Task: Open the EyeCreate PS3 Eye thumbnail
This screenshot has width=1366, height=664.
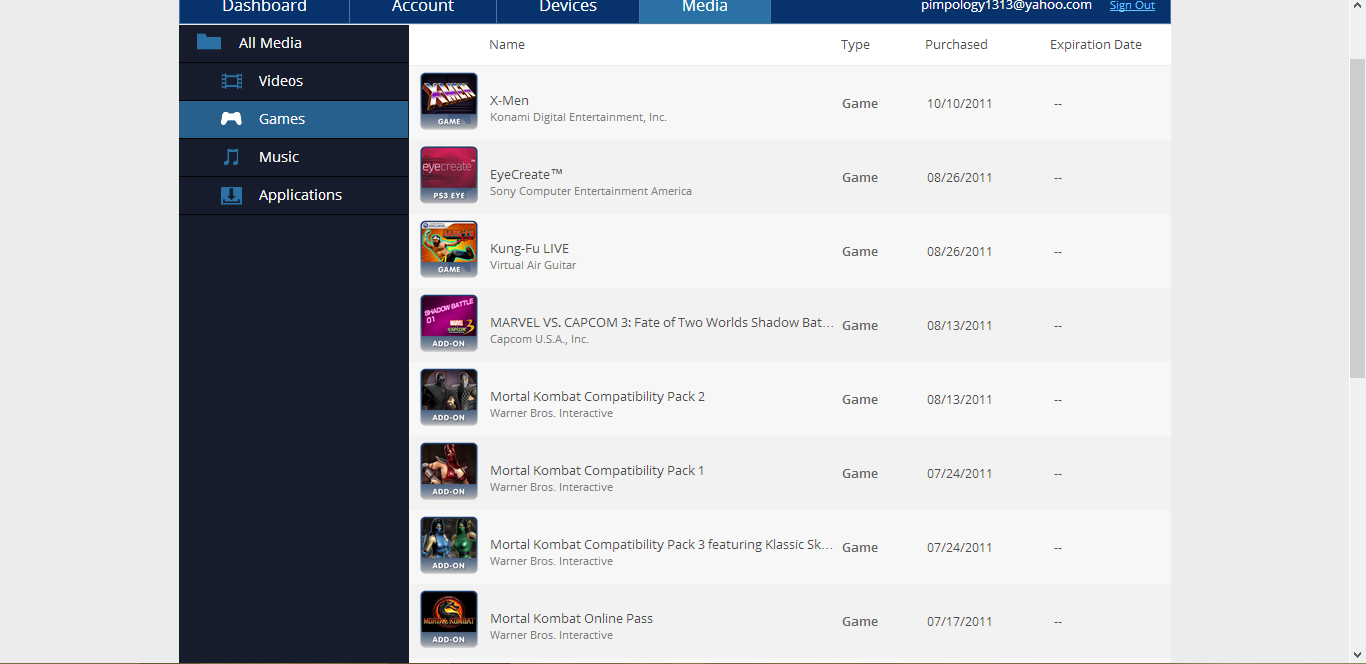Action: point(449,175)
